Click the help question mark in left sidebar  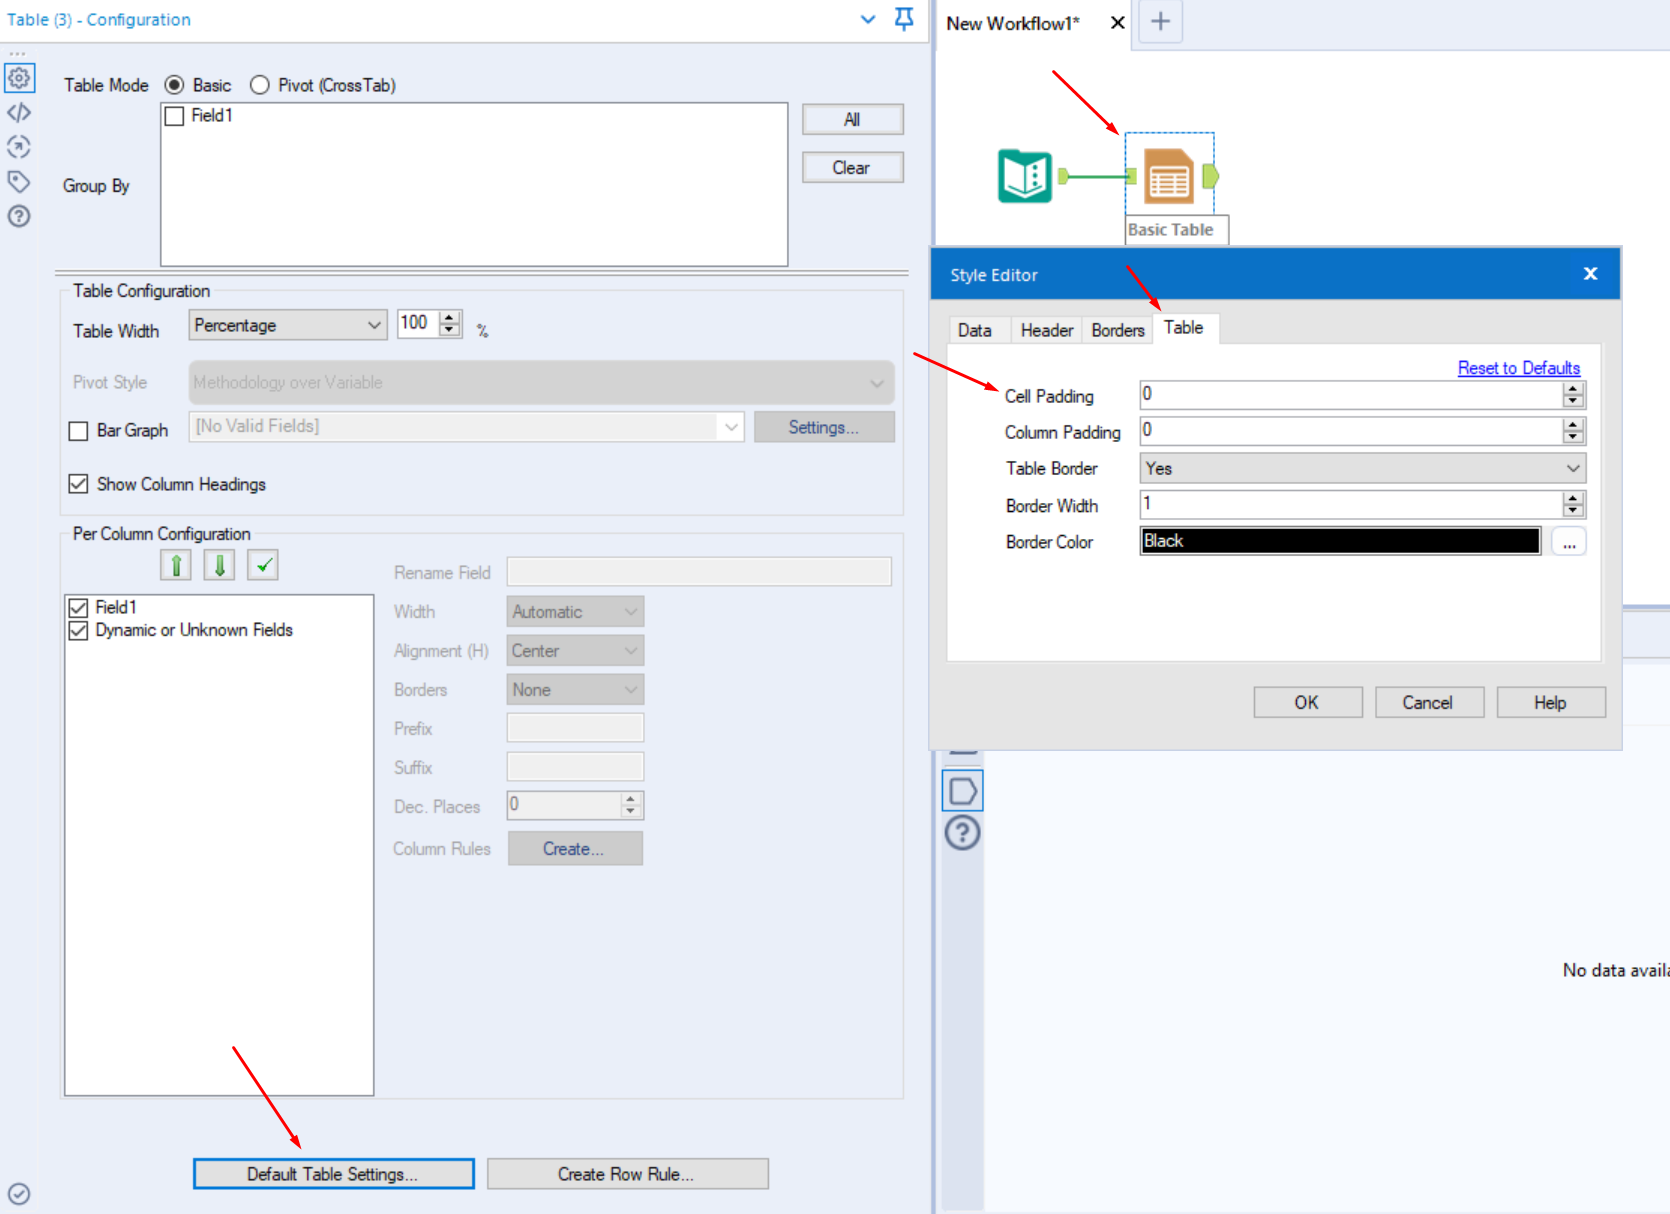[x=19, y=216]
